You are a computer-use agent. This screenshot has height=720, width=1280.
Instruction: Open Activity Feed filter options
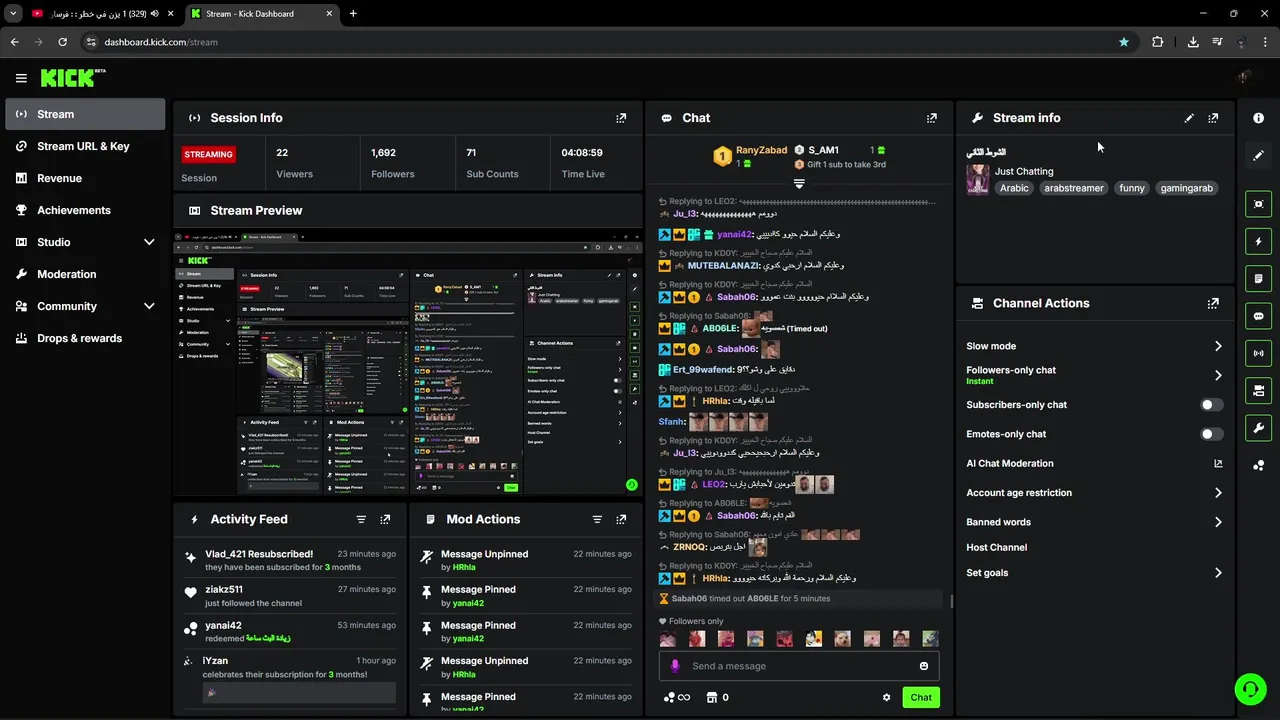(x=361, y=520)
